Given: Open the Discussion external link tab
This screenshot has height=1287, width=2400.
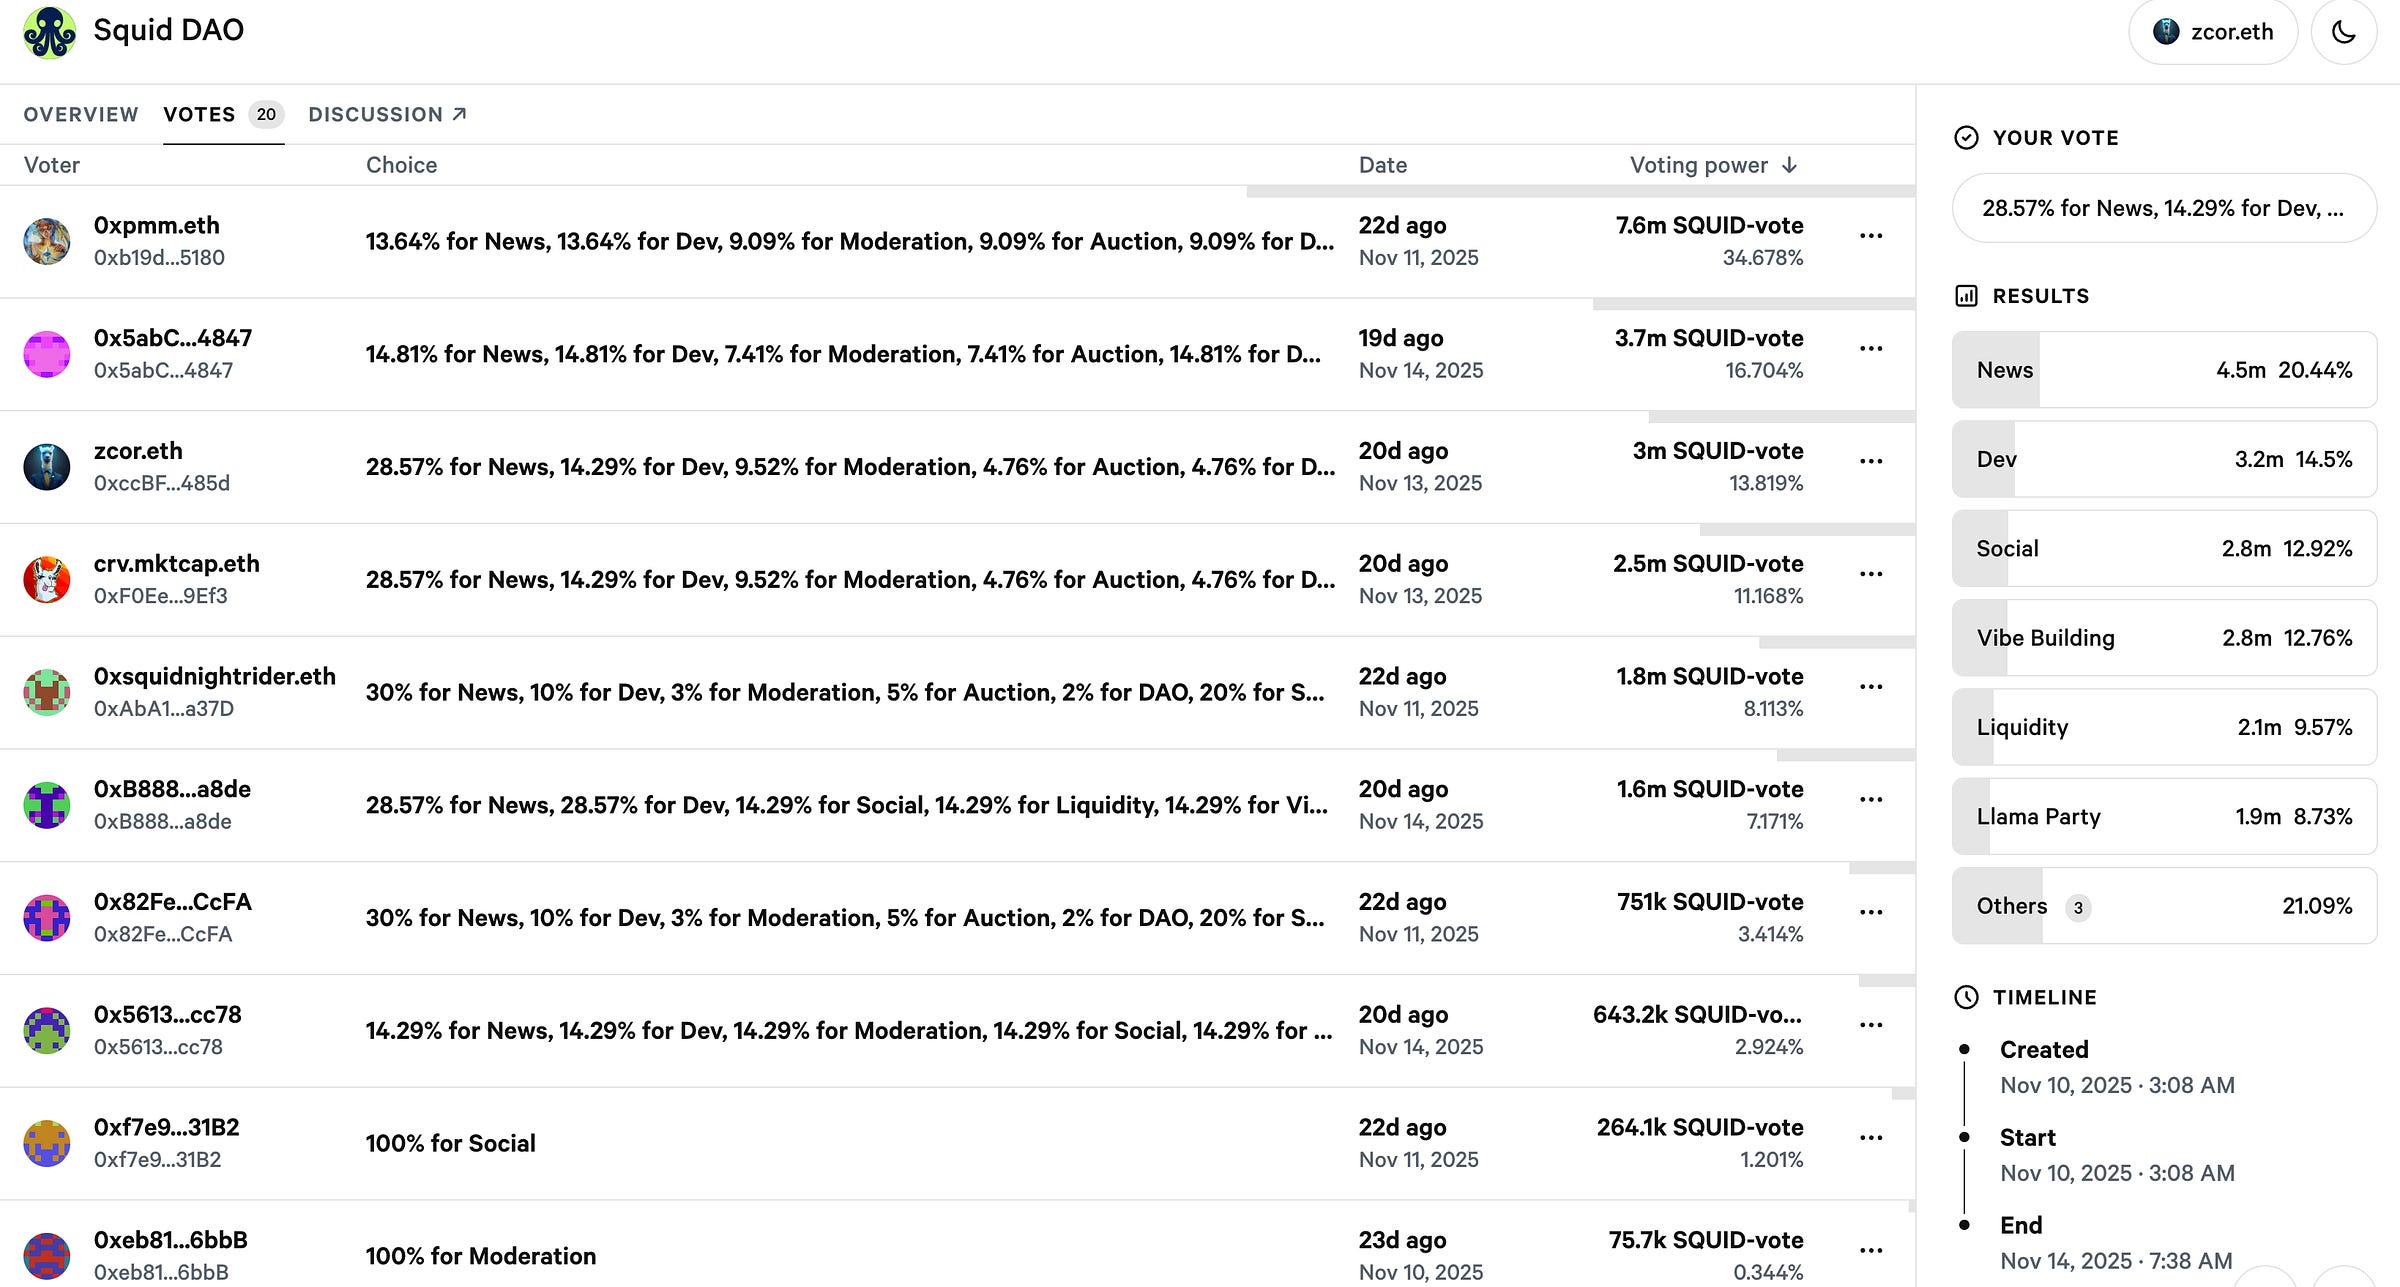Looking at the screenshot, I should 387,114.
